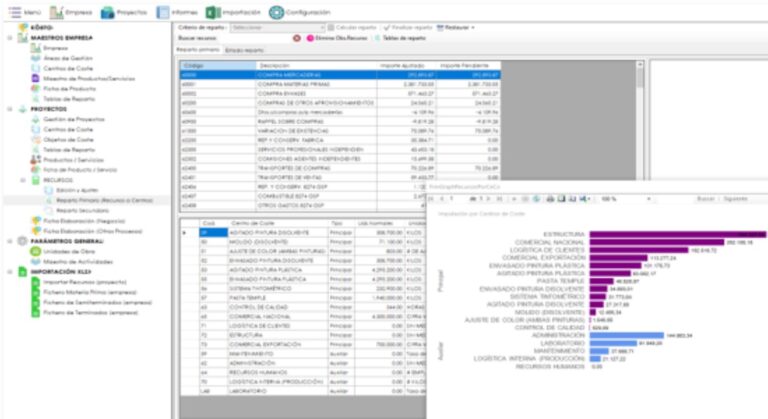
Task: Collapse the MAESTROS EMPRESA tree node
Action: point(9,36)
